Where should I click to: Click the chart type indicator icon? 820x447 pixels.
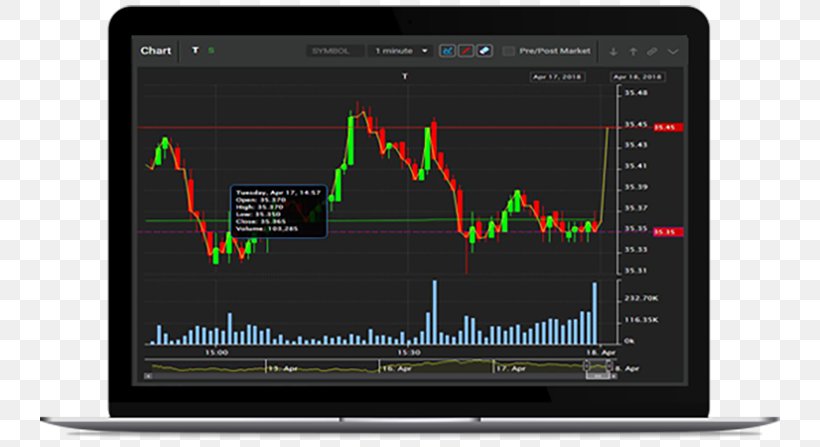447,51
